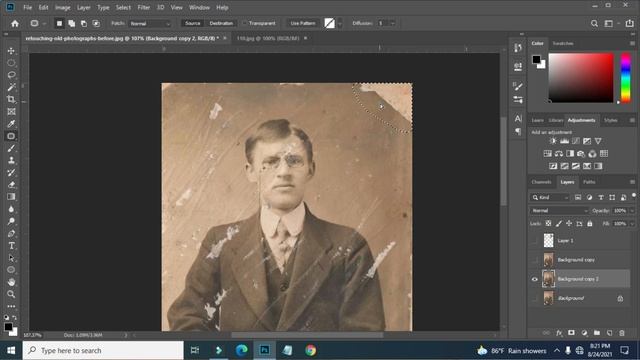
Task: Choose Destination patch mode
Action: click(221, 24)
